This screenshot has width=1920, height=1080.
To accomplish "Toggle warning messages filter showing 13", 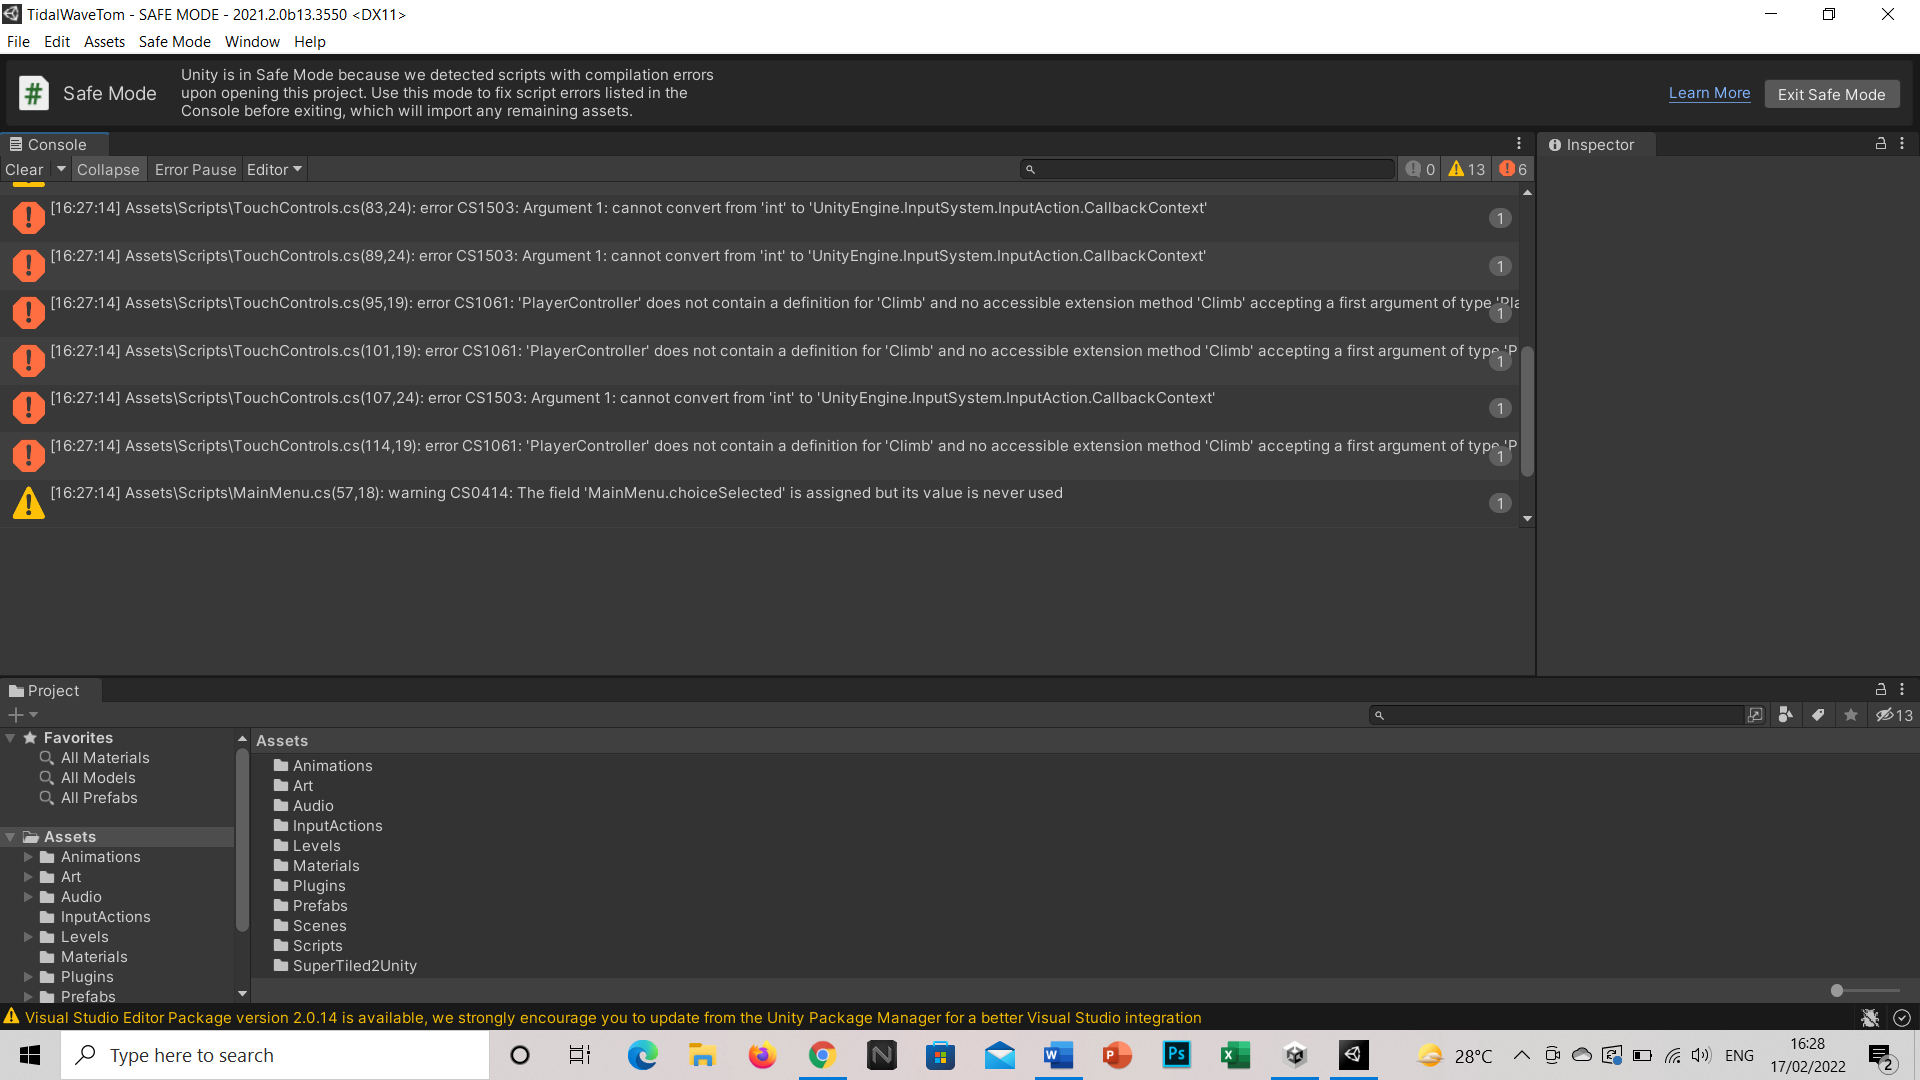I will click(x=1466, y=170).
